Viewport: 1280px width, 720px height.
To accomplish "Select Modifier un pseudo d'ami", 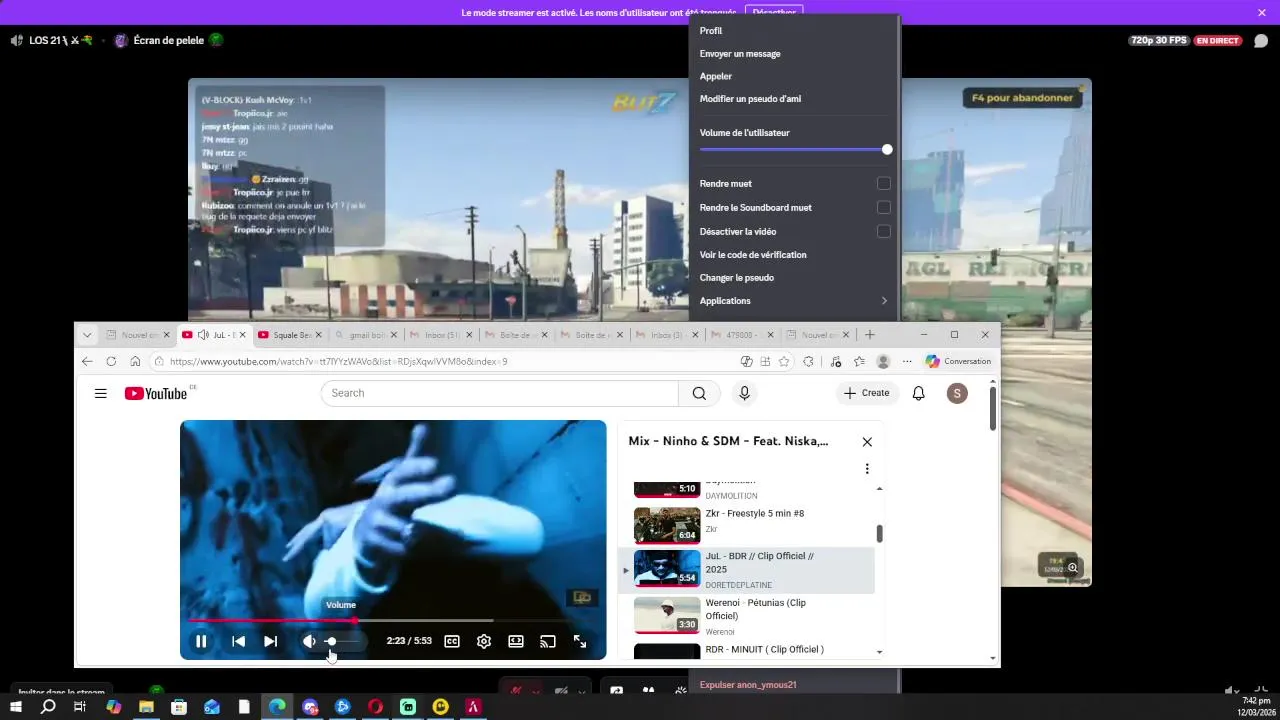I will [795, 99].
